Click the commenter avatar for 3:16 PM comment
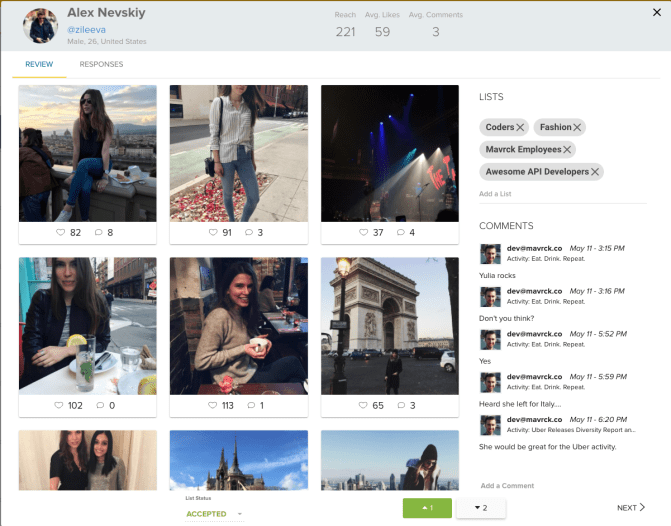This screenshot has width=671, height=526. [490, 297]
